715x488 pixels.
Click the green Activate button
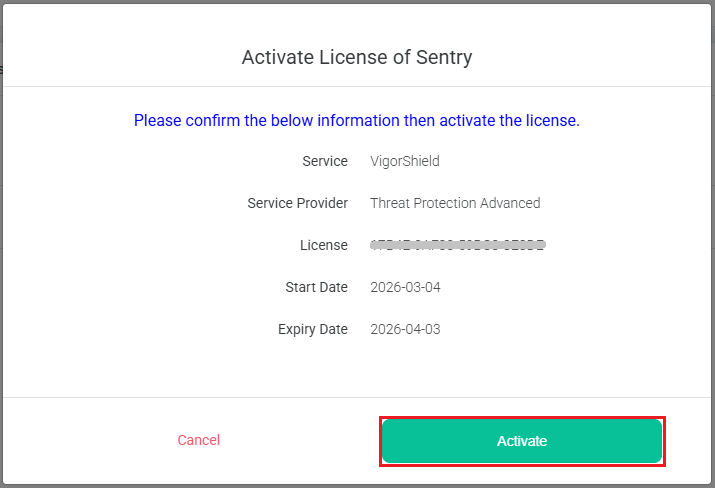pos(521,441)
